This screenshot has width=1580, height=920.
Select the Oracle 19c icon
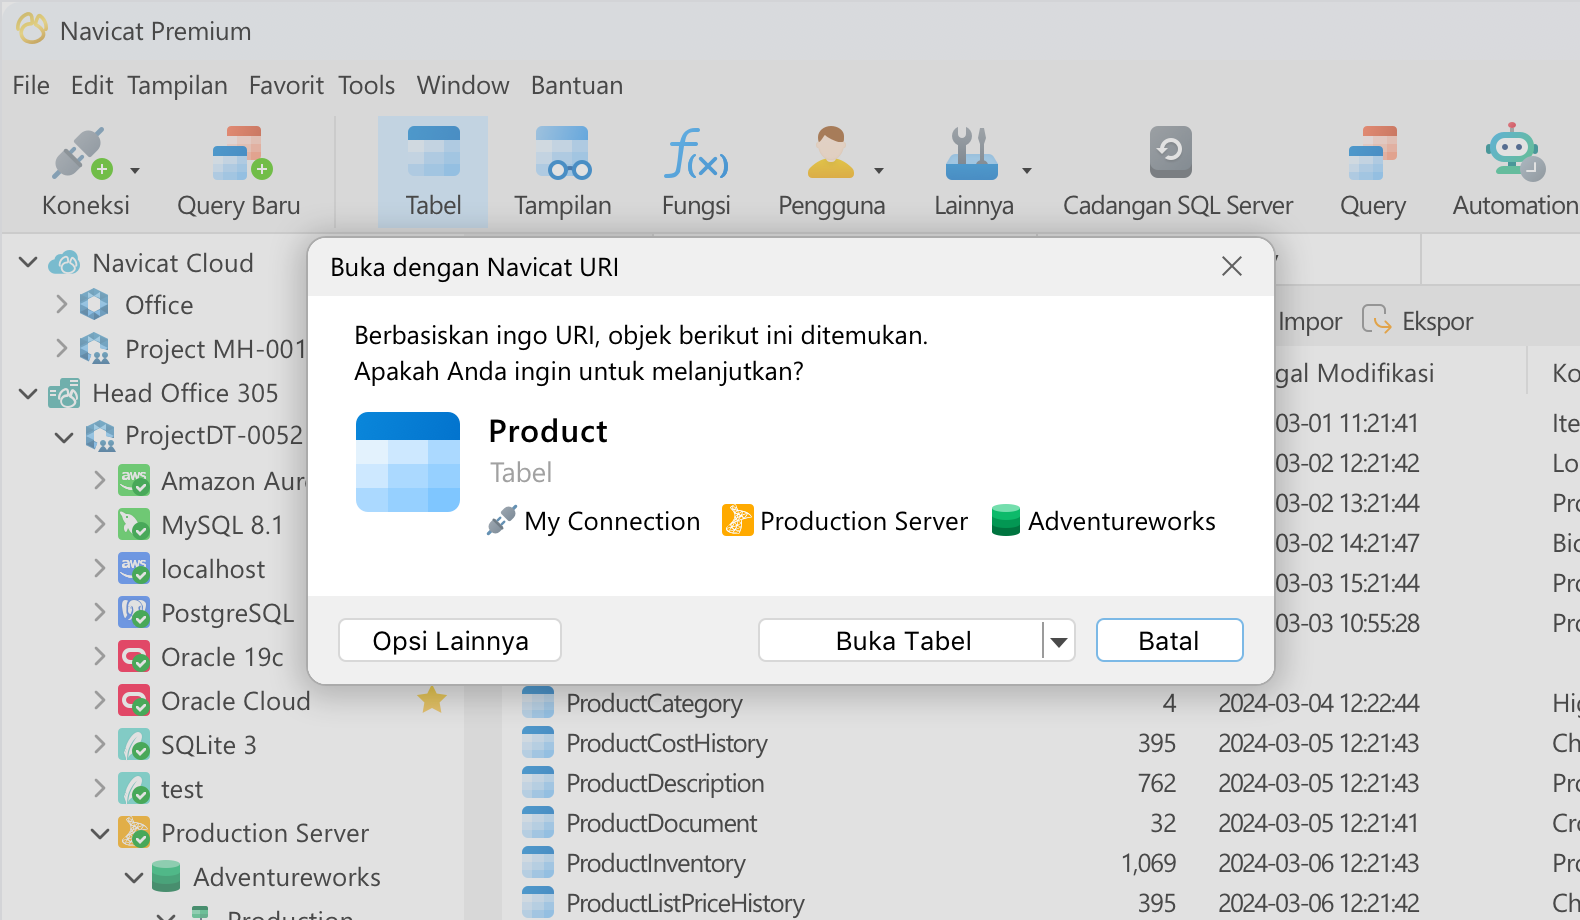coord(134,657)
